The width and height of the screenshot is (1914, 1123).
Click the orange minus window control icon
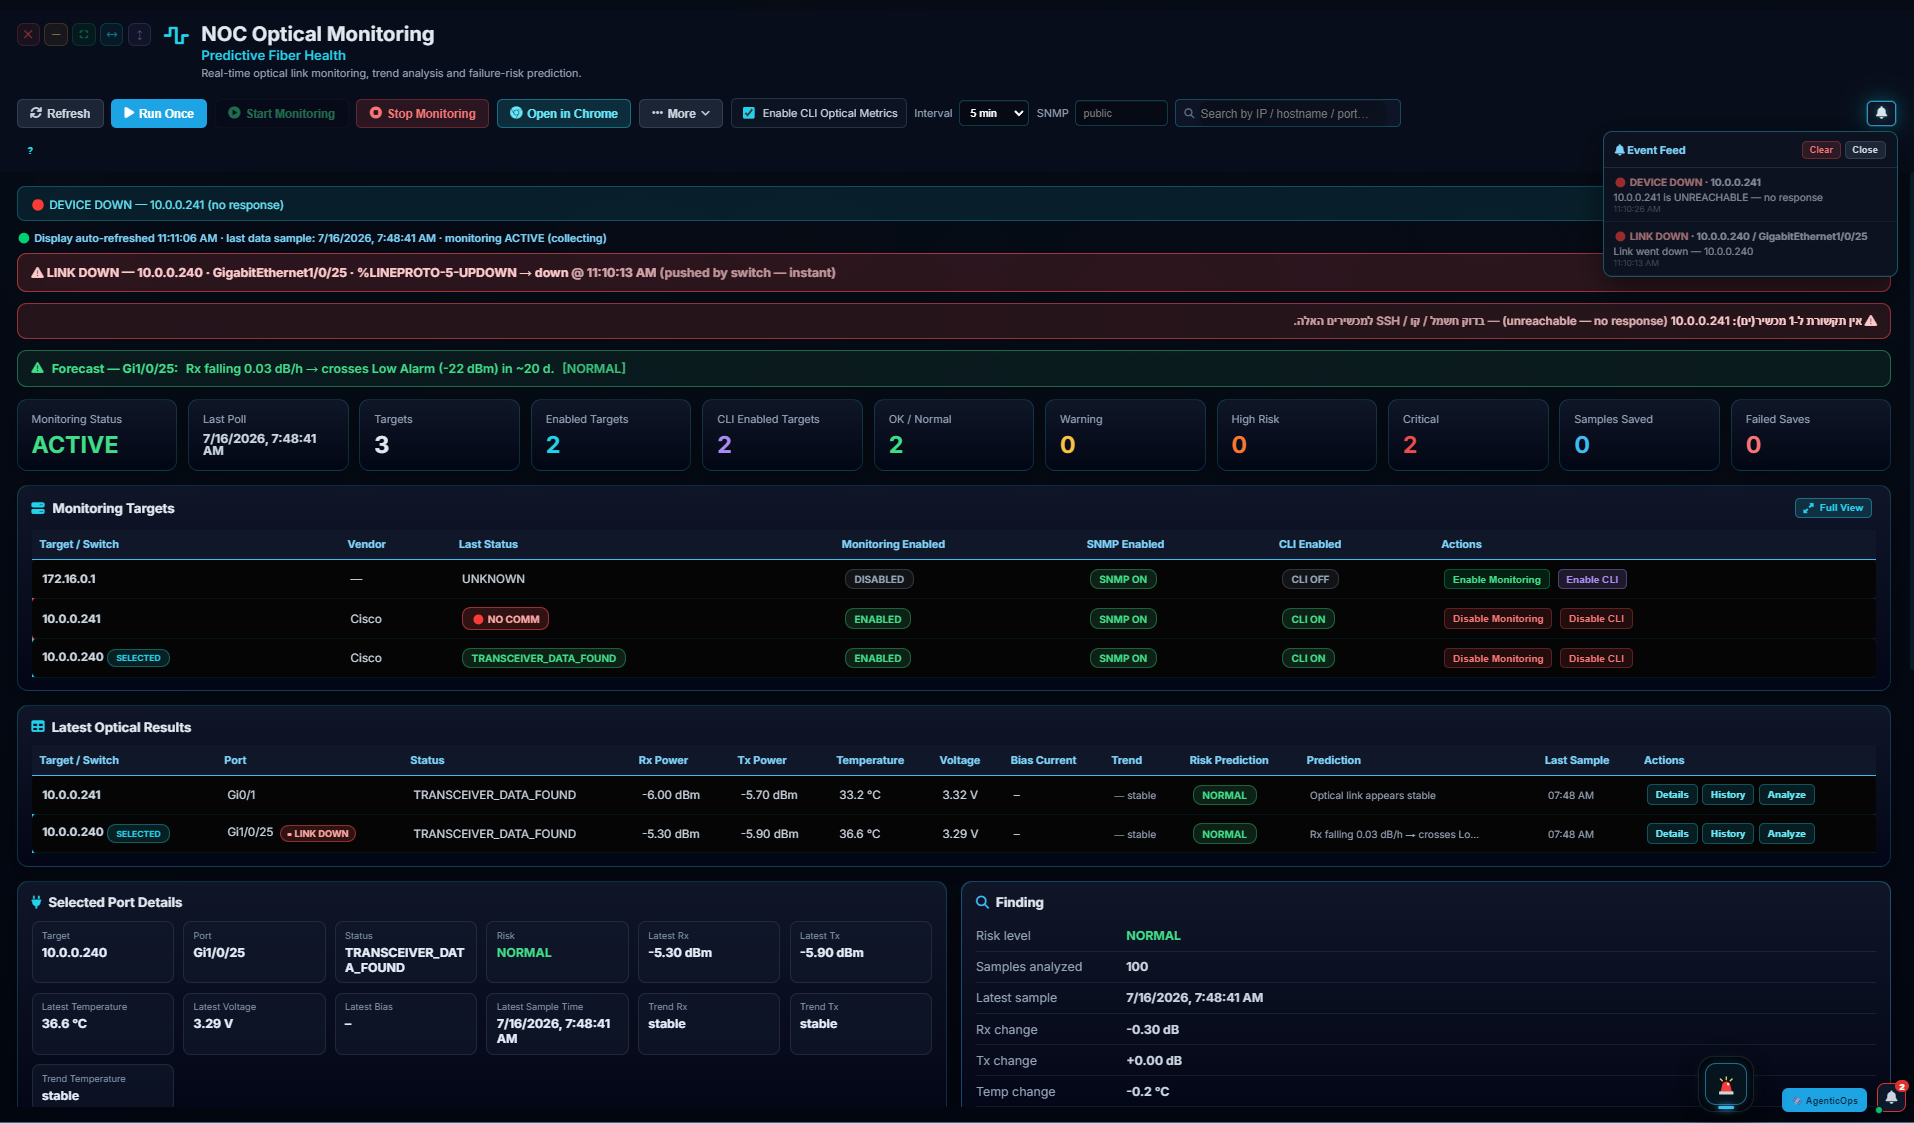click(56, 35)
